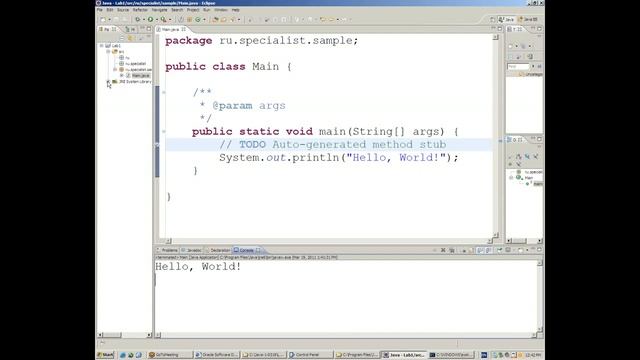Open the Refactor menu
This screenshot has width=640, height=360.
click(140, 10)
